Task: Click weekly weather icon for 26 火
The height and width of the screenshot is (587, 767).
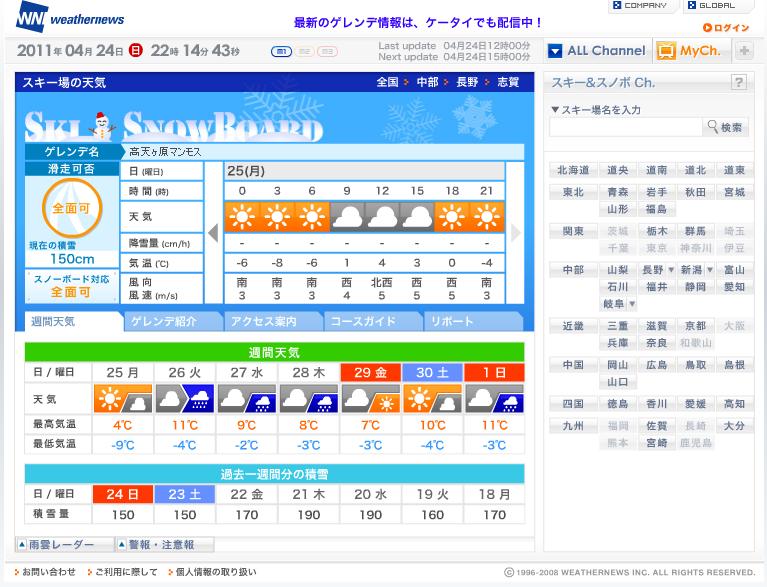Action: point(184,399)
